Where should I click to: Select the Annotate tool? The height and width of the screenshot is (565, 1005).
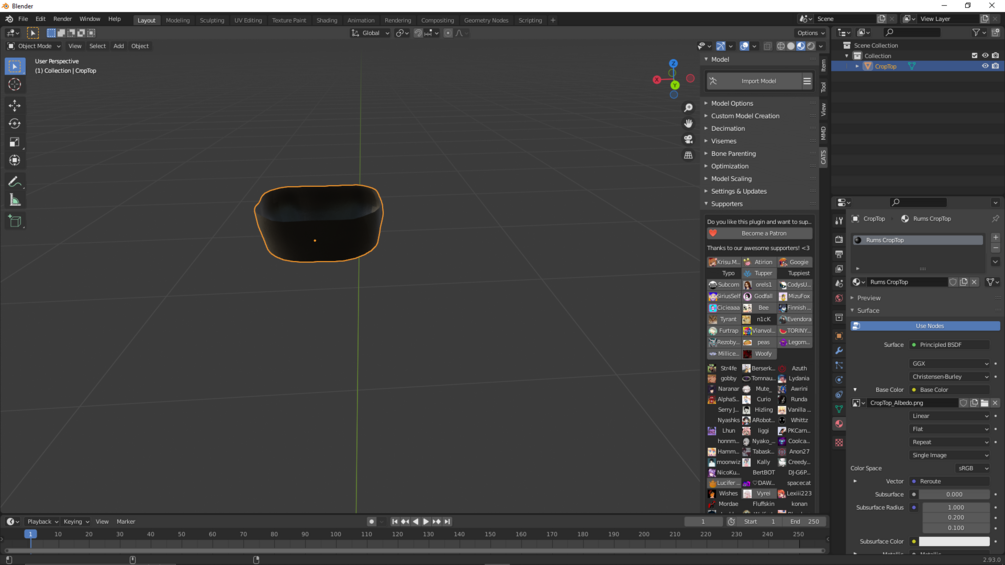15,182
